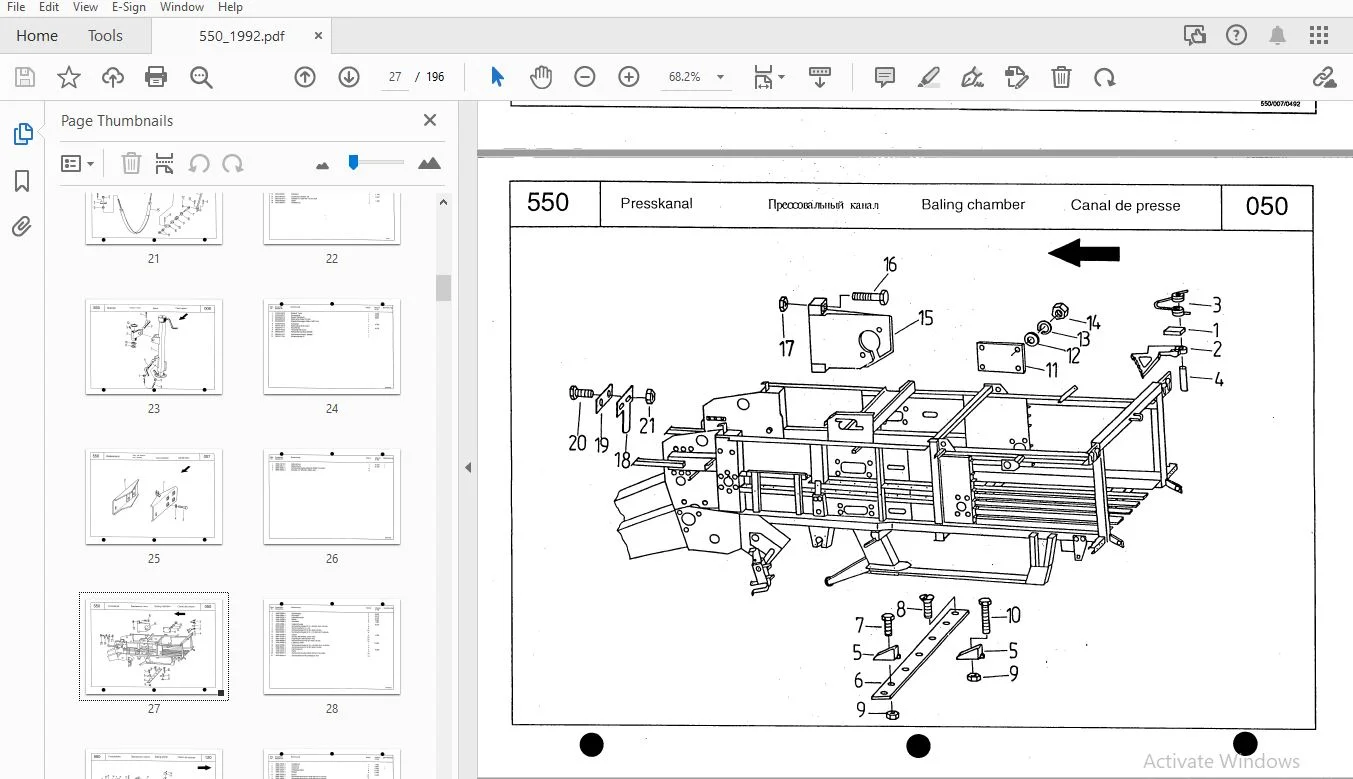
Task: Collapse the left navigation pane
Action: (467, 467)
